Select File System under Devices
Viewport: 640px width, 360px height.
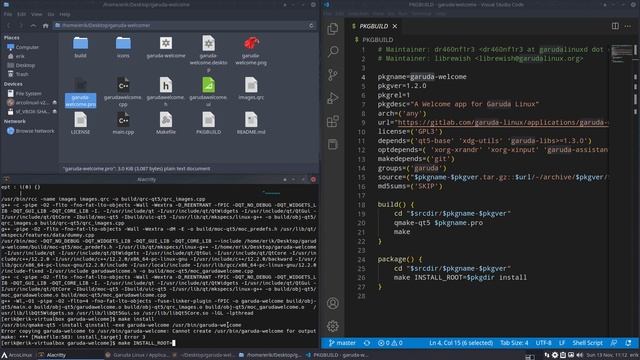(24, 93)
